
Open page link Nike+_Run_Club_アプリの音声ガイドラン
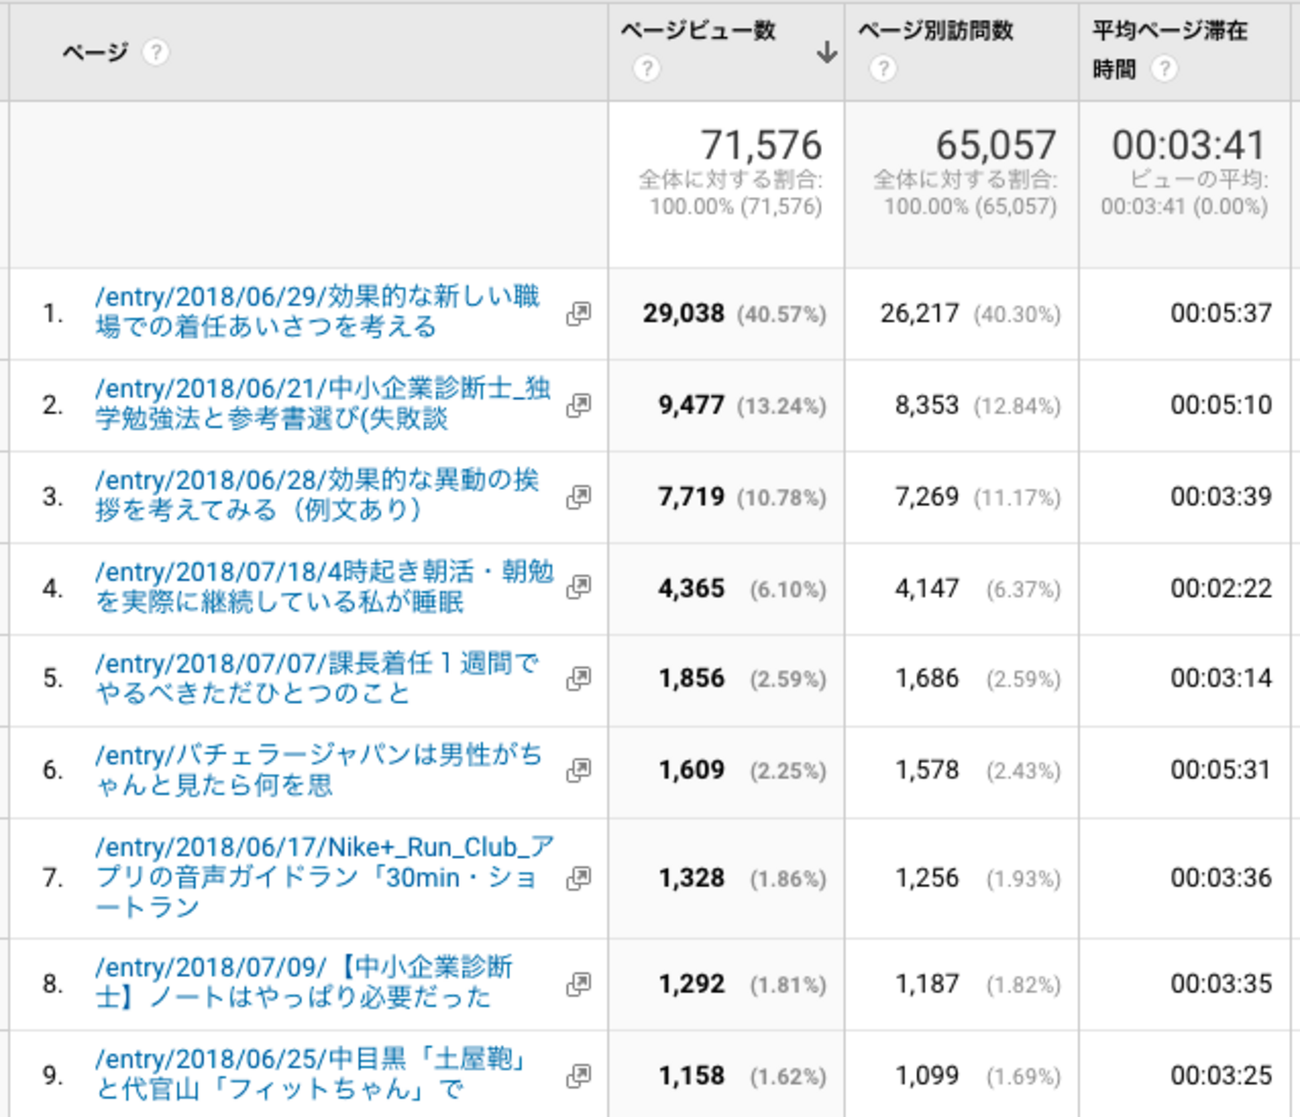[325, 877]
